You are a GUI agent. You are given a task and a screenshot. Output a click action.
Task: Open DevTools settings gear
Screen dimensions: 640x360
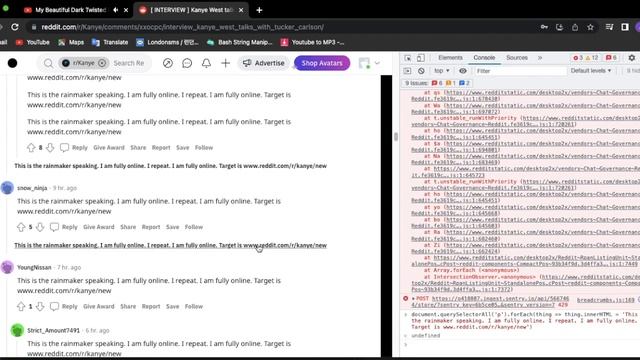point(631,58)
